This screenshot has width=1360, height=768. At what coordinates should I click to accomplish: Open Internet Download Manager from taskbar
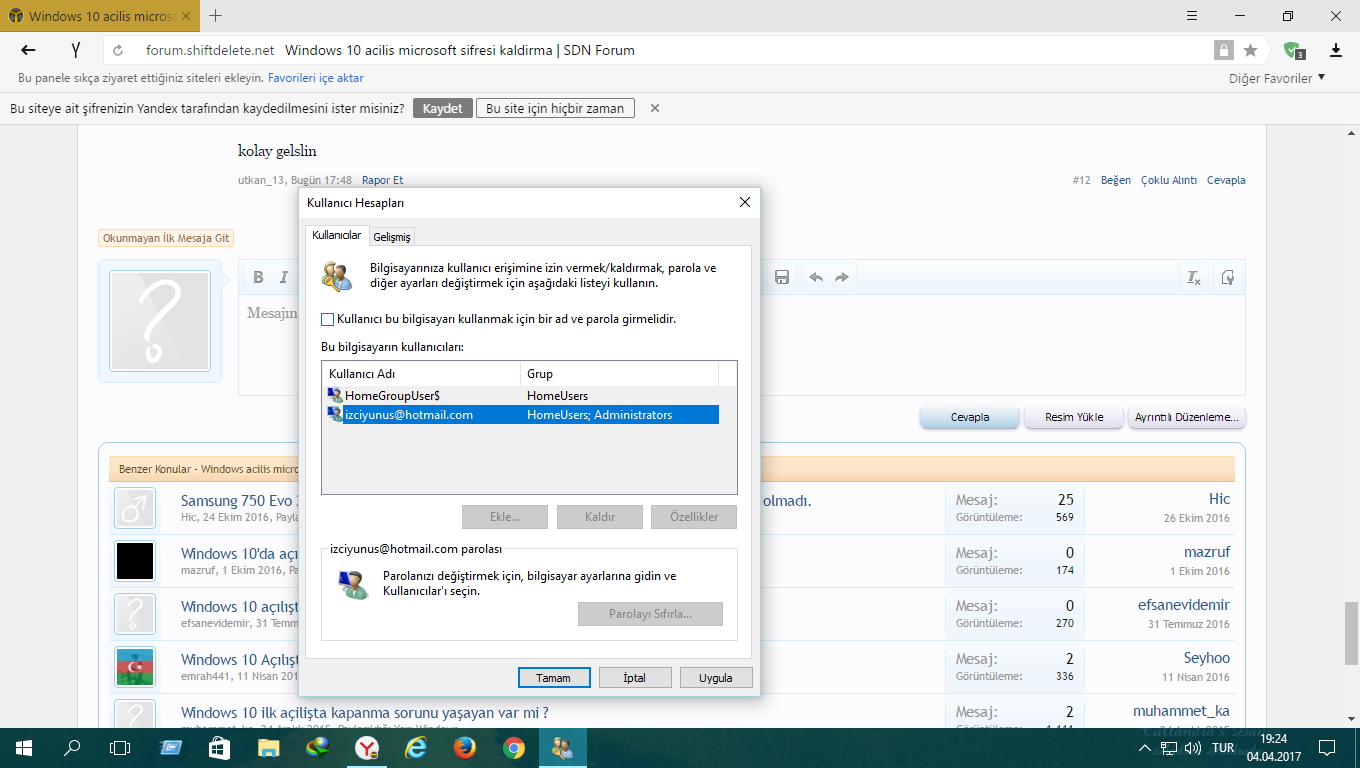pos(318,747)
